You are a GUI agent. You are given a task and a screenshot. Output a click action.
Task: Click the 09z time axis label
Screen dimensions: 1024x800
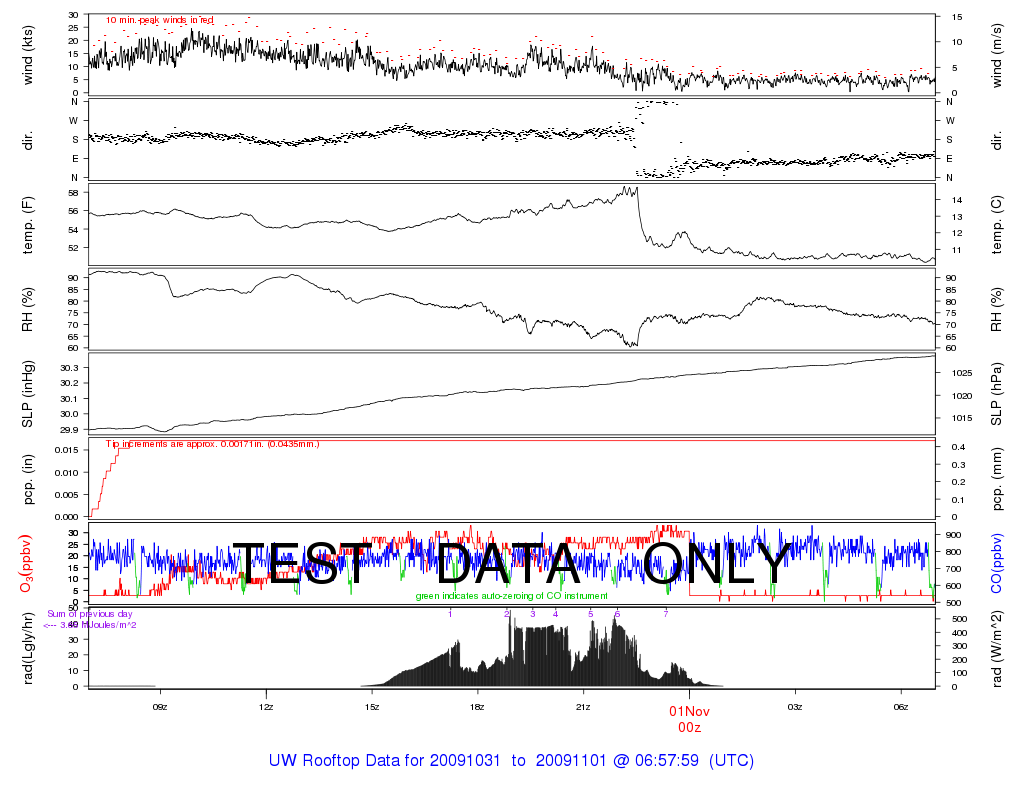coord(160,707)
